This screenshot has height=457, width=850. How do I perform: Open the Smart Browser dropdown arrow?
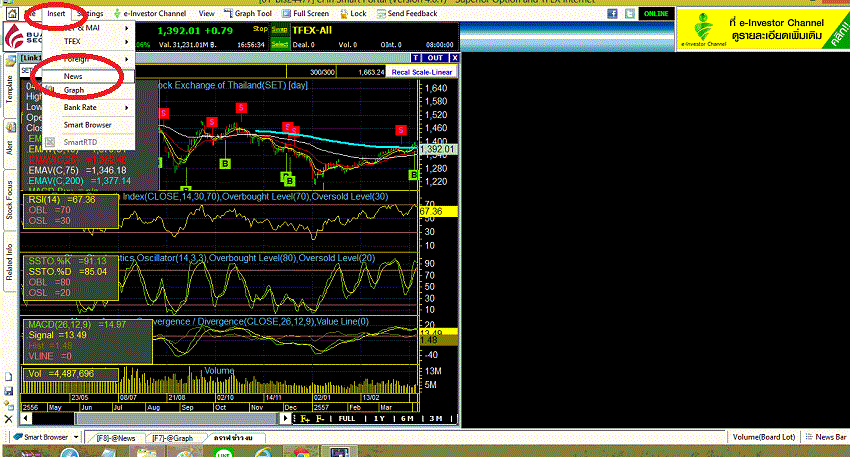(x=76, y=437)
